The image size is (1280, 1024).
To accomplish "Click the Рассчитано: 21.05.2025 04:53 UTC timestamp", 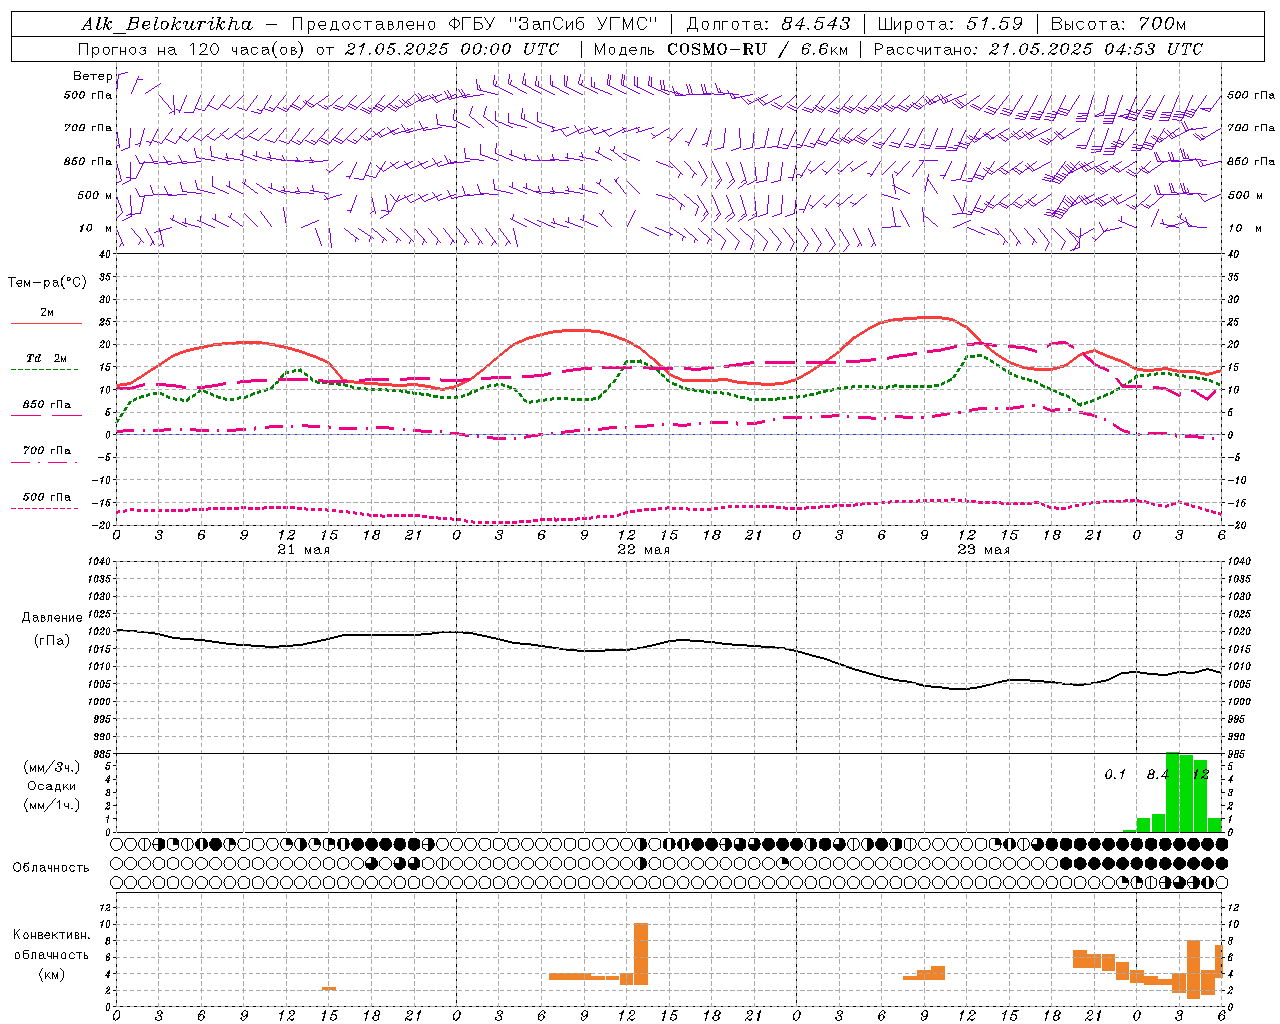I will (1038, 49).
